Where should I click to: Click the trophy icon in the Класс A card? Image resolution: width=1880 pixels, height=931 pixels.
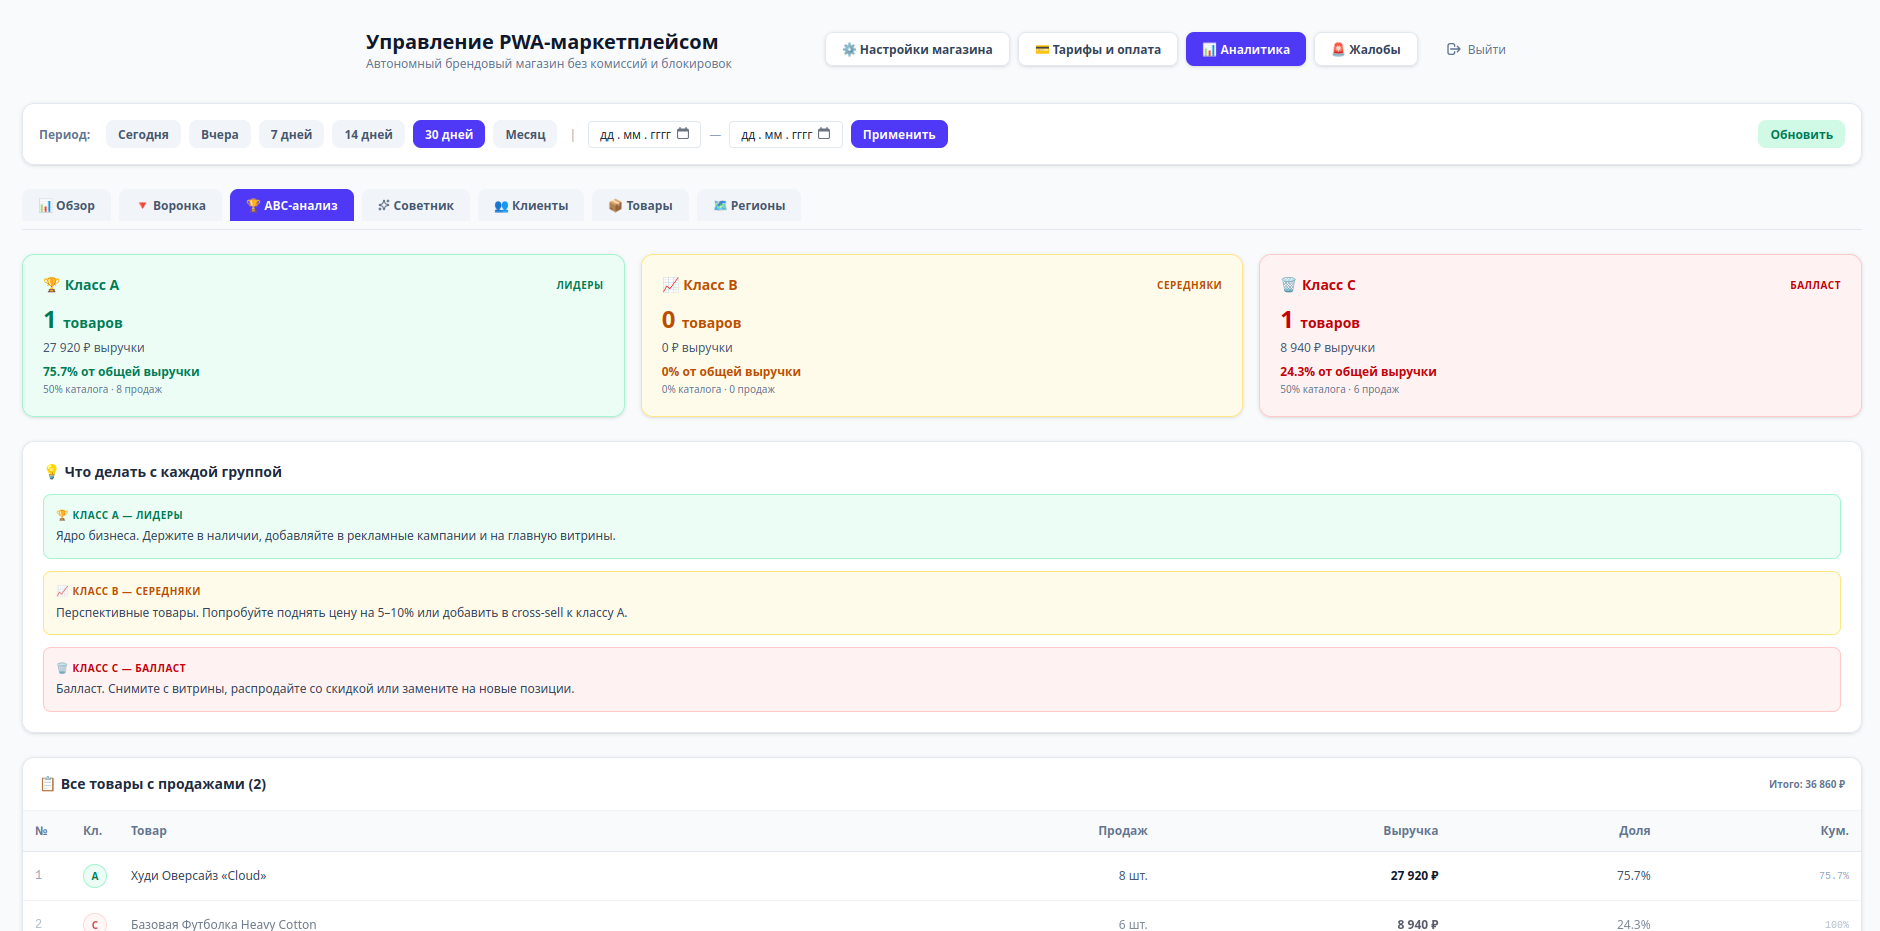click(x=52, y=285)
